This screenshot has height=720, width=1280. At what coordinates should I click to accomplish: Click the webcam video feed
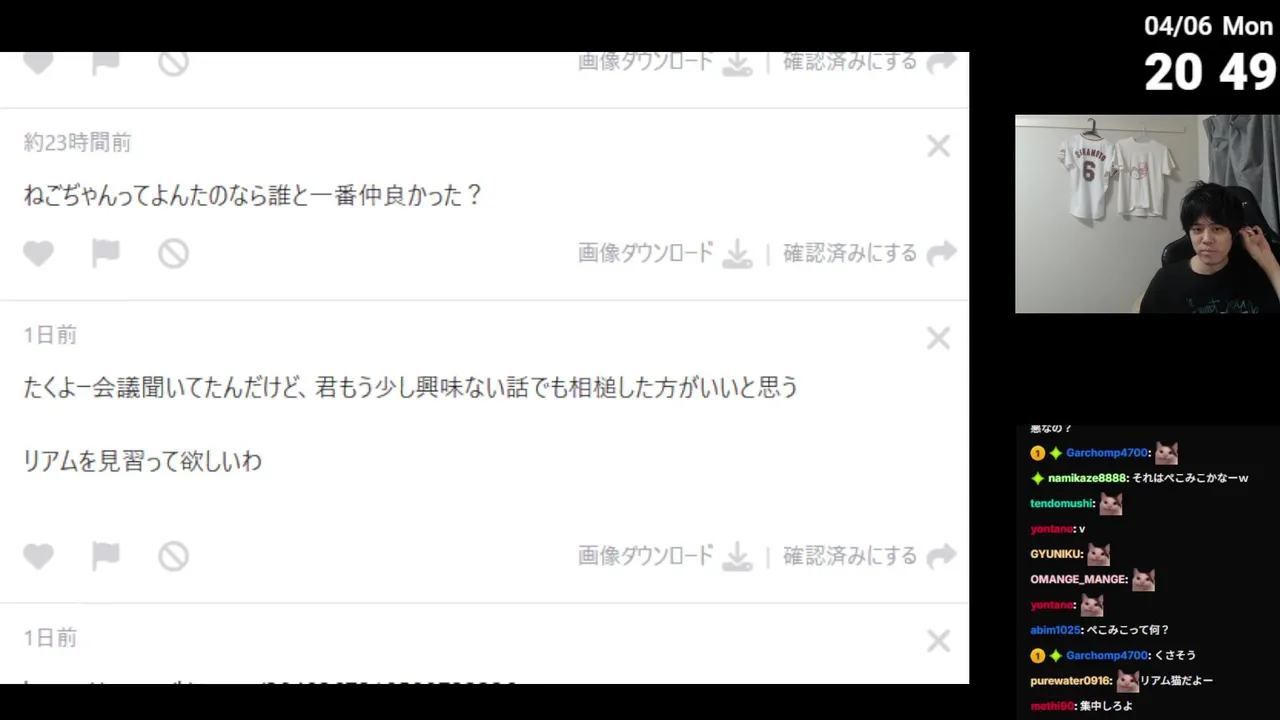click(x=1147, y=214)
